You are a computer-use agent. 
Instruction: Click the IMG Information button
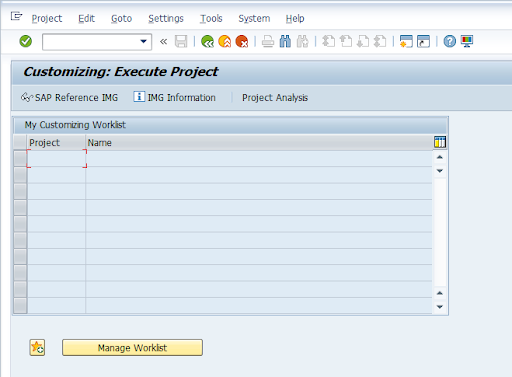click(175, 97)
